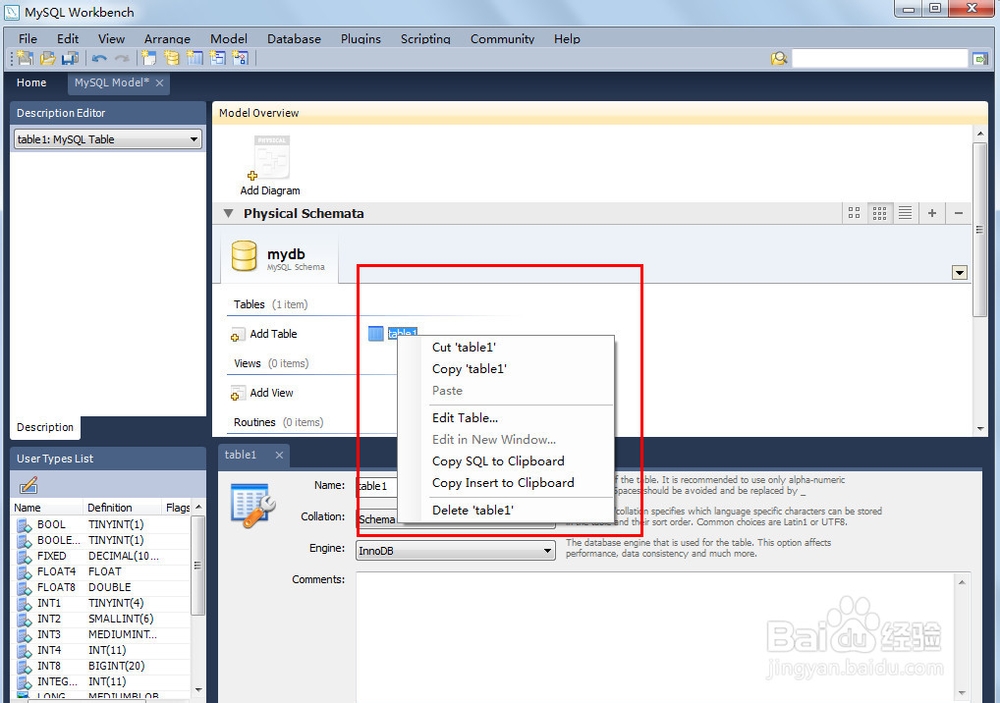Open the File menu

click(x=27, y=39)
